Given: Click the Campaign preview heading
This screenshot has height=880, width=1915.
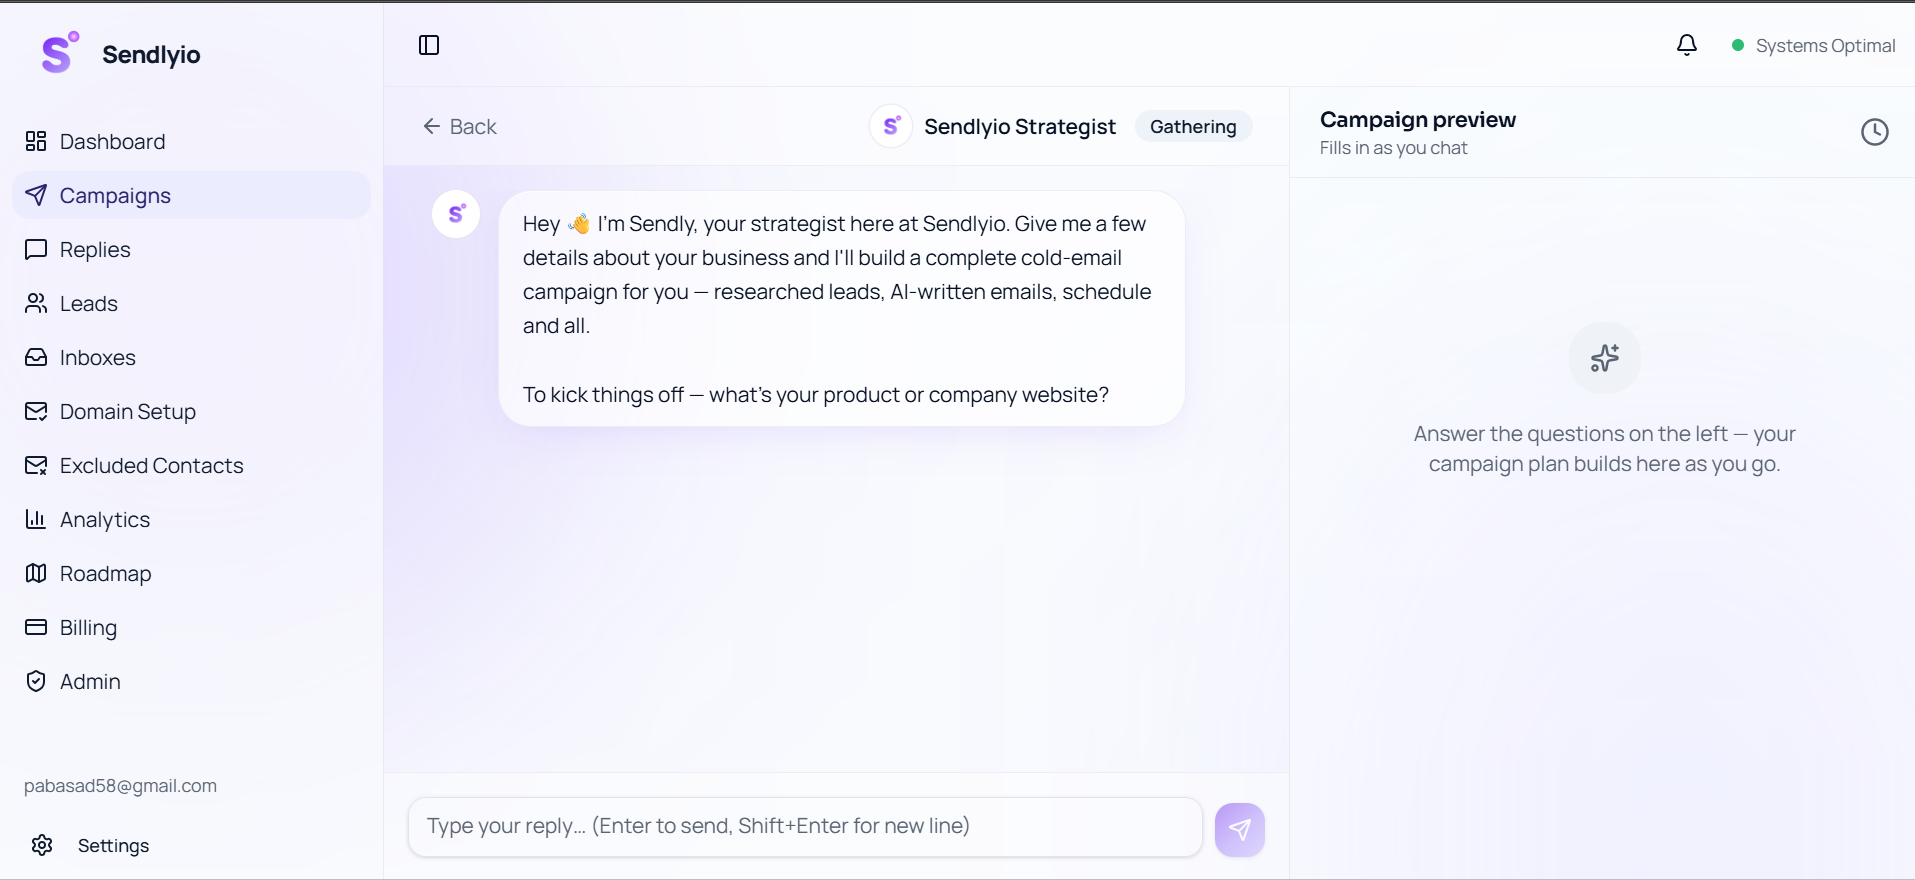Looking at the screenshot, I should click(x=1418, y=119).
